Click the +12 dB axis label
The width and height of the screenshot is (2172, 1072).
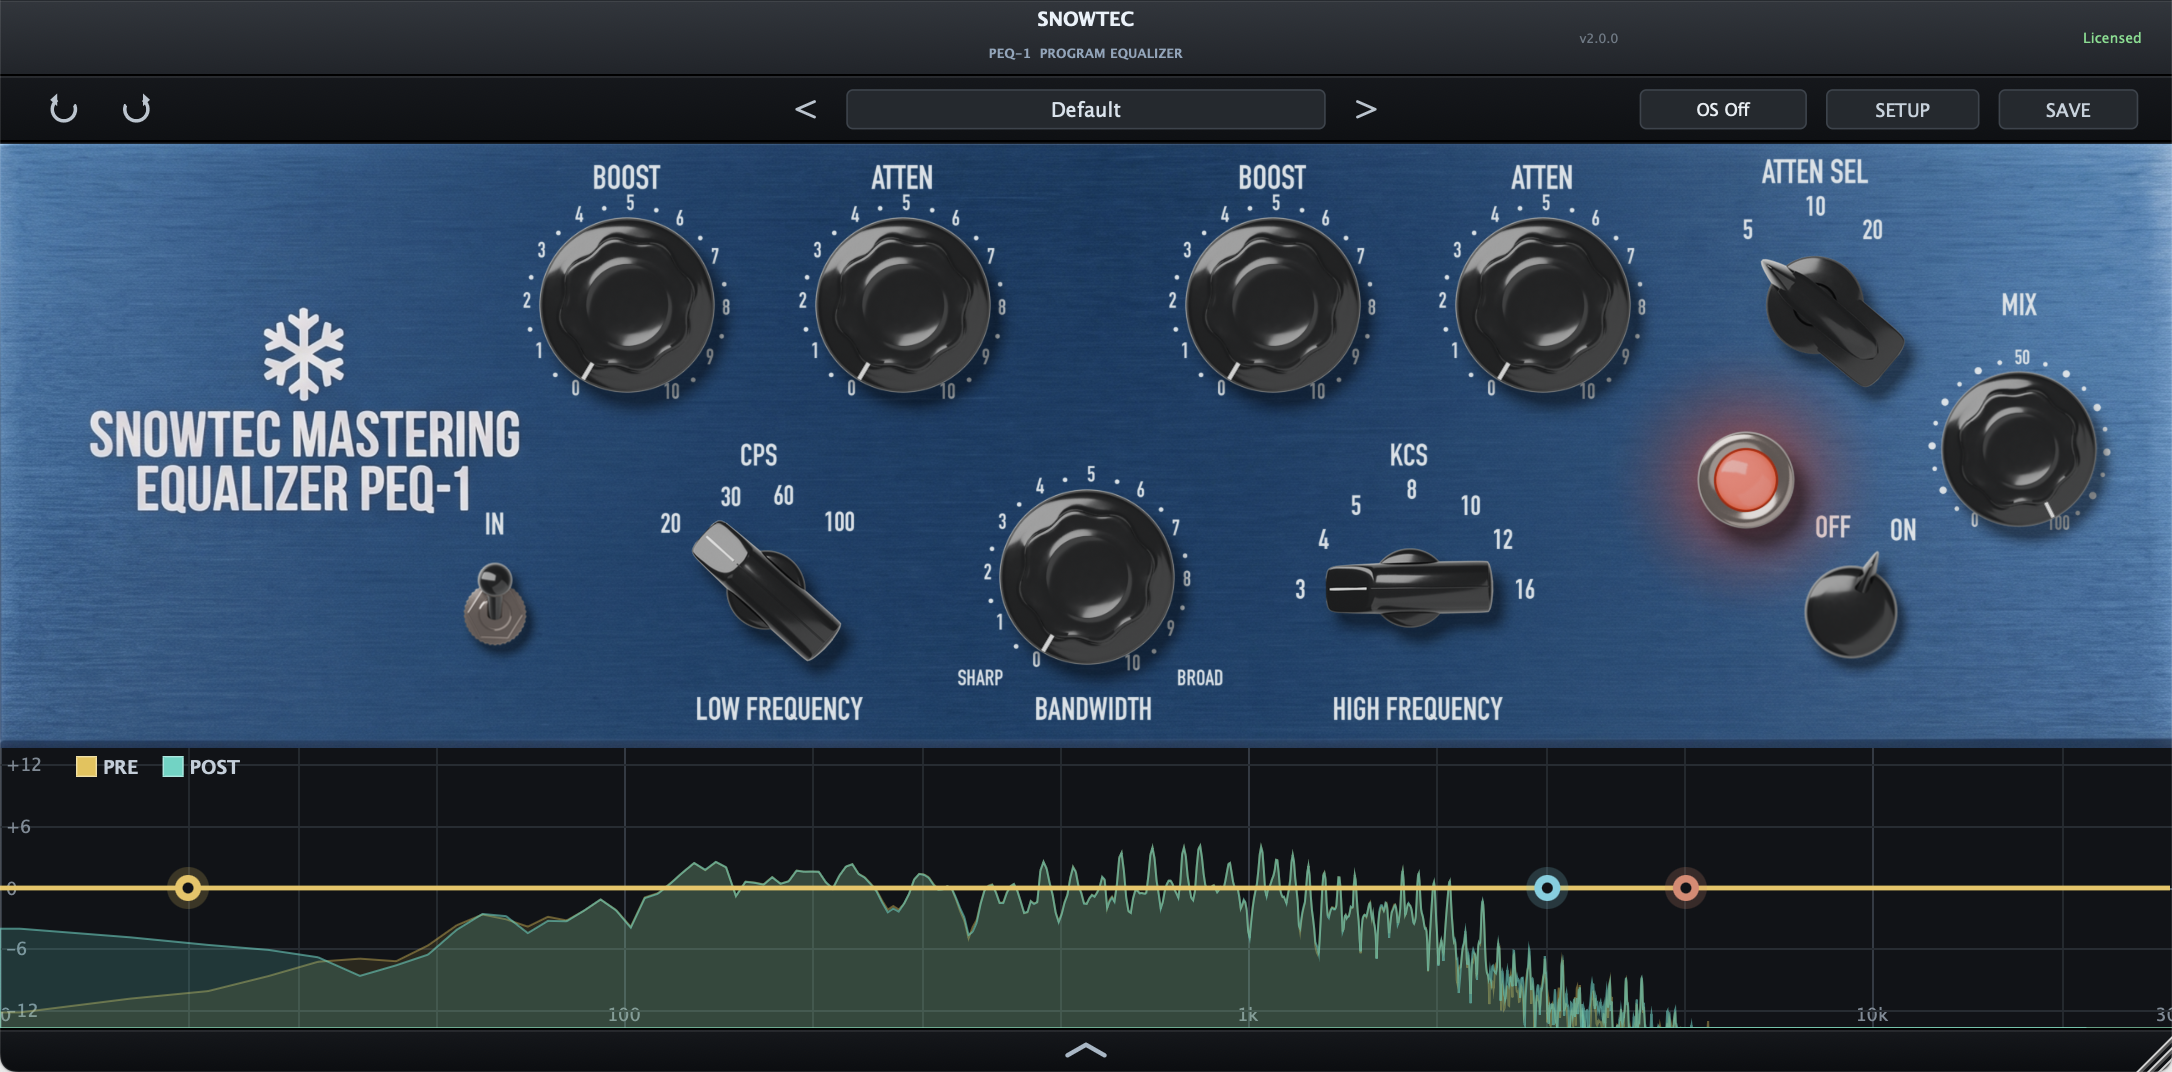pos(24,765)
